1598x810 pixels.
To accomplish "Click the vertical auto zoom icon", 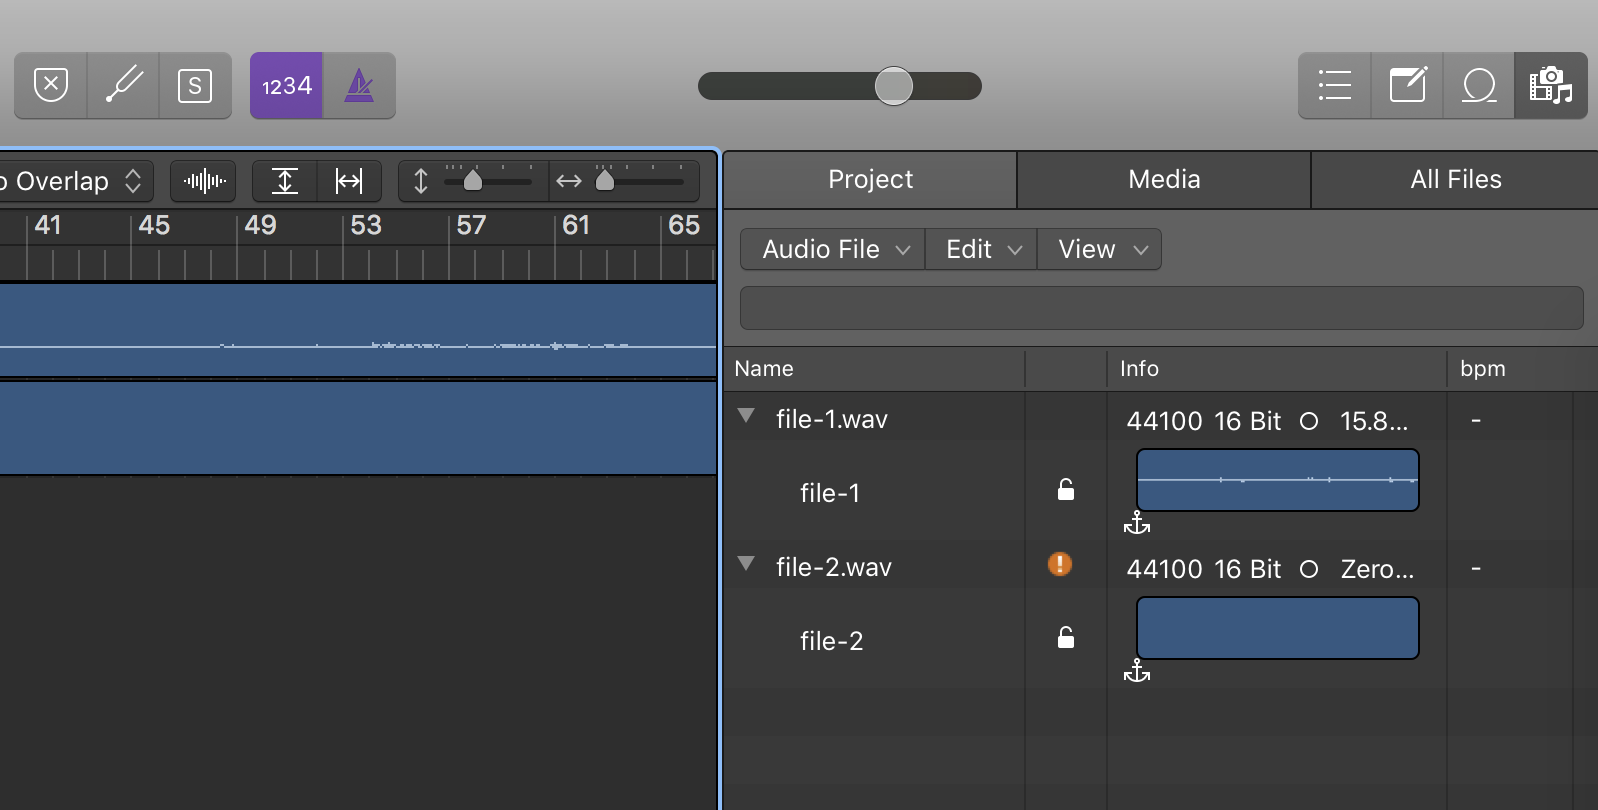I will tap(285, 181).
